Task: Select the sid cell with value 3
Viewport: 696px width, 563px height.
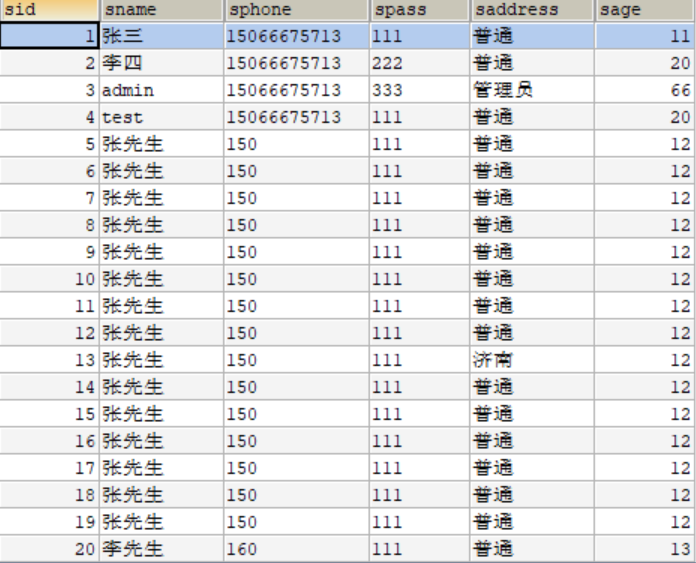Action: click(49, 90)
